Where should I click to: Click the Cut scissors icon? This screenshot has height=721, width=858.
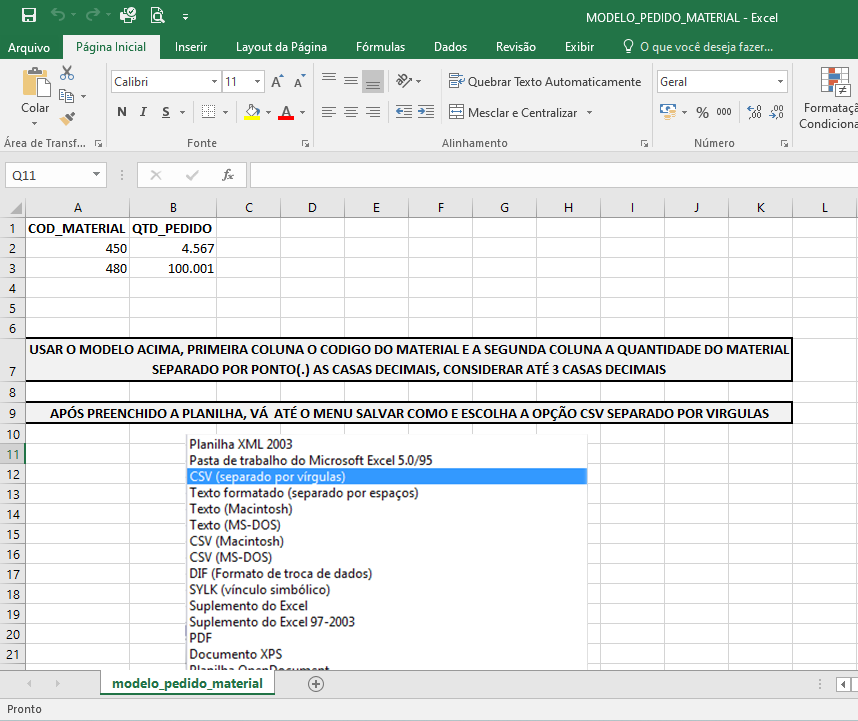pos(67,73)
